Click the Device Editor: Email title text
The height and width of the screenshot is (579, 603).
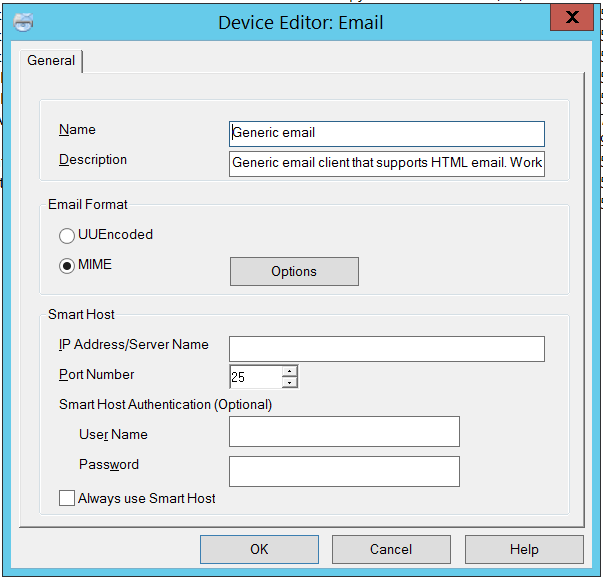301,22
